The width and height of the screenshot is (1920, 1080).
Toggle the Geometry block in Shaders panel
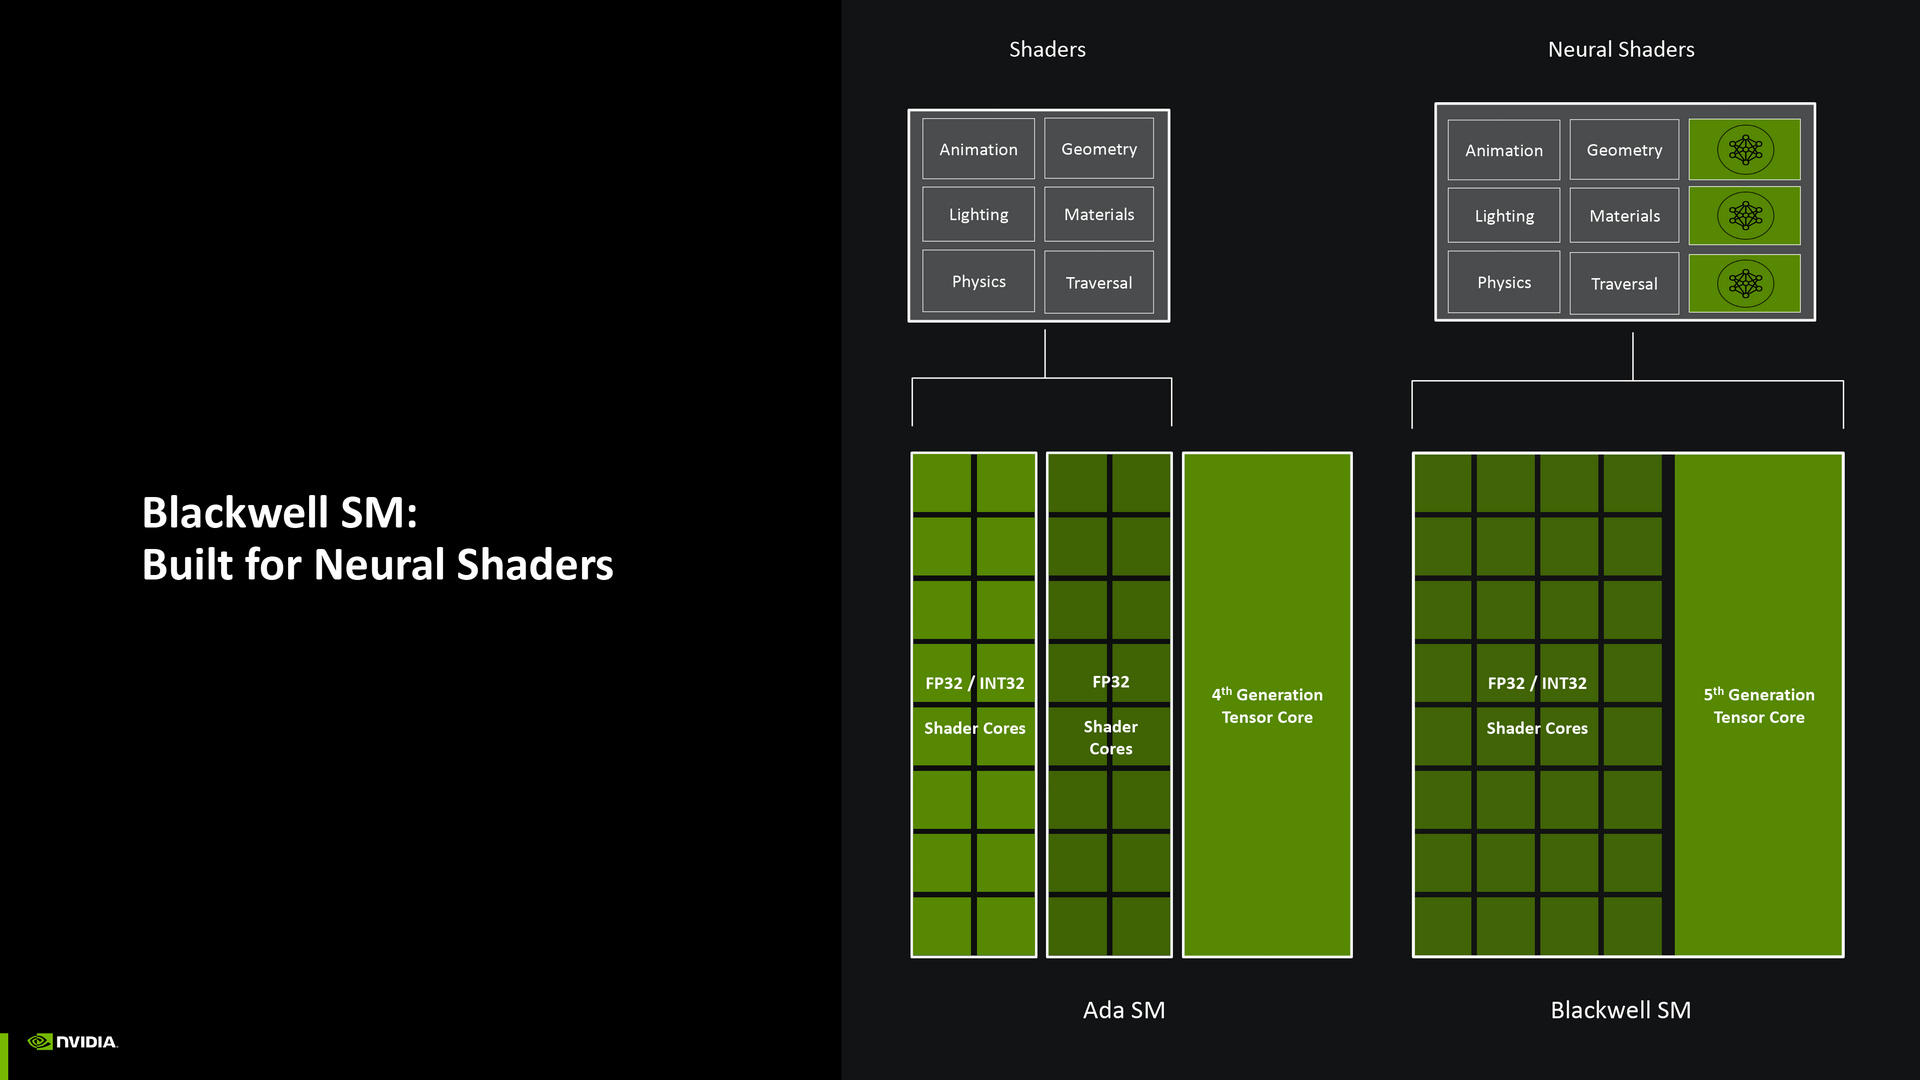(x=1100, y=149)
